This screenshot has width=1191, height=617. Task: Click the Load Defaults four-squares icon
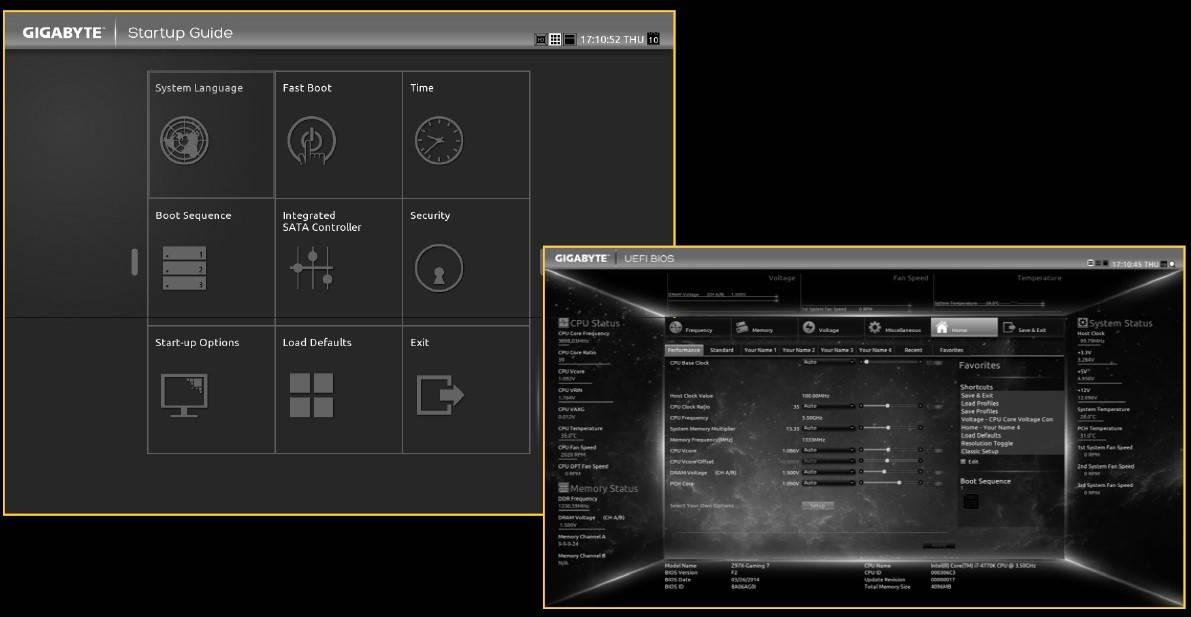(x=311, y=394)
